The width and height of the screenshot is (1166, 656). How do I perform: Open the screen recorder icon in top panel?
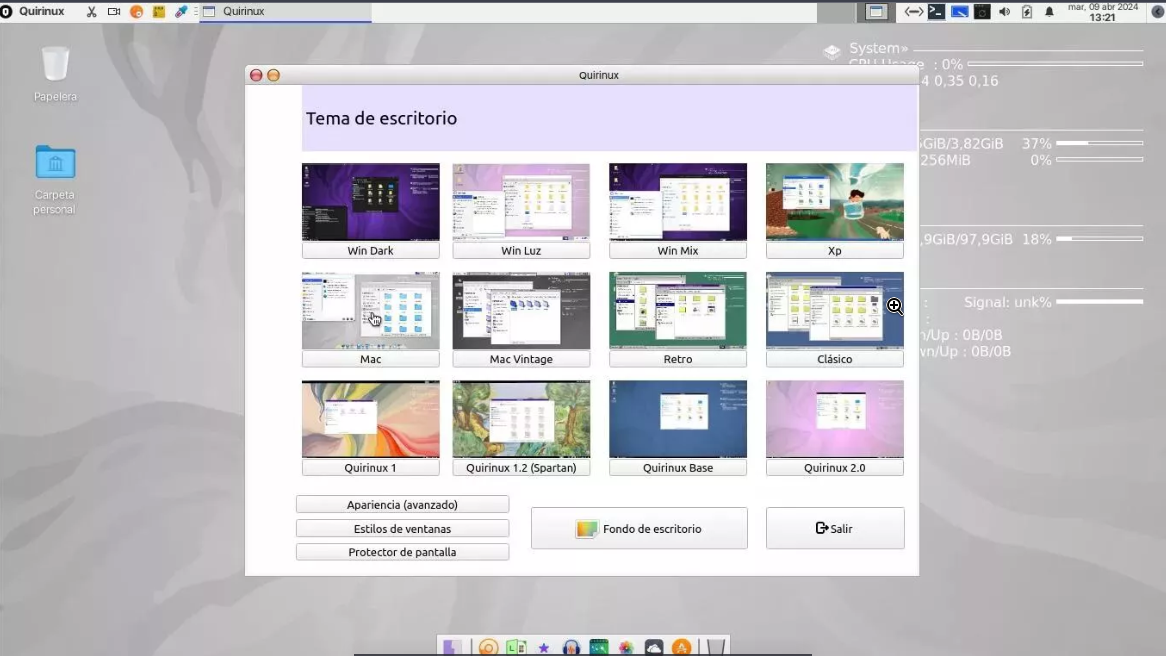click(112, 11)
